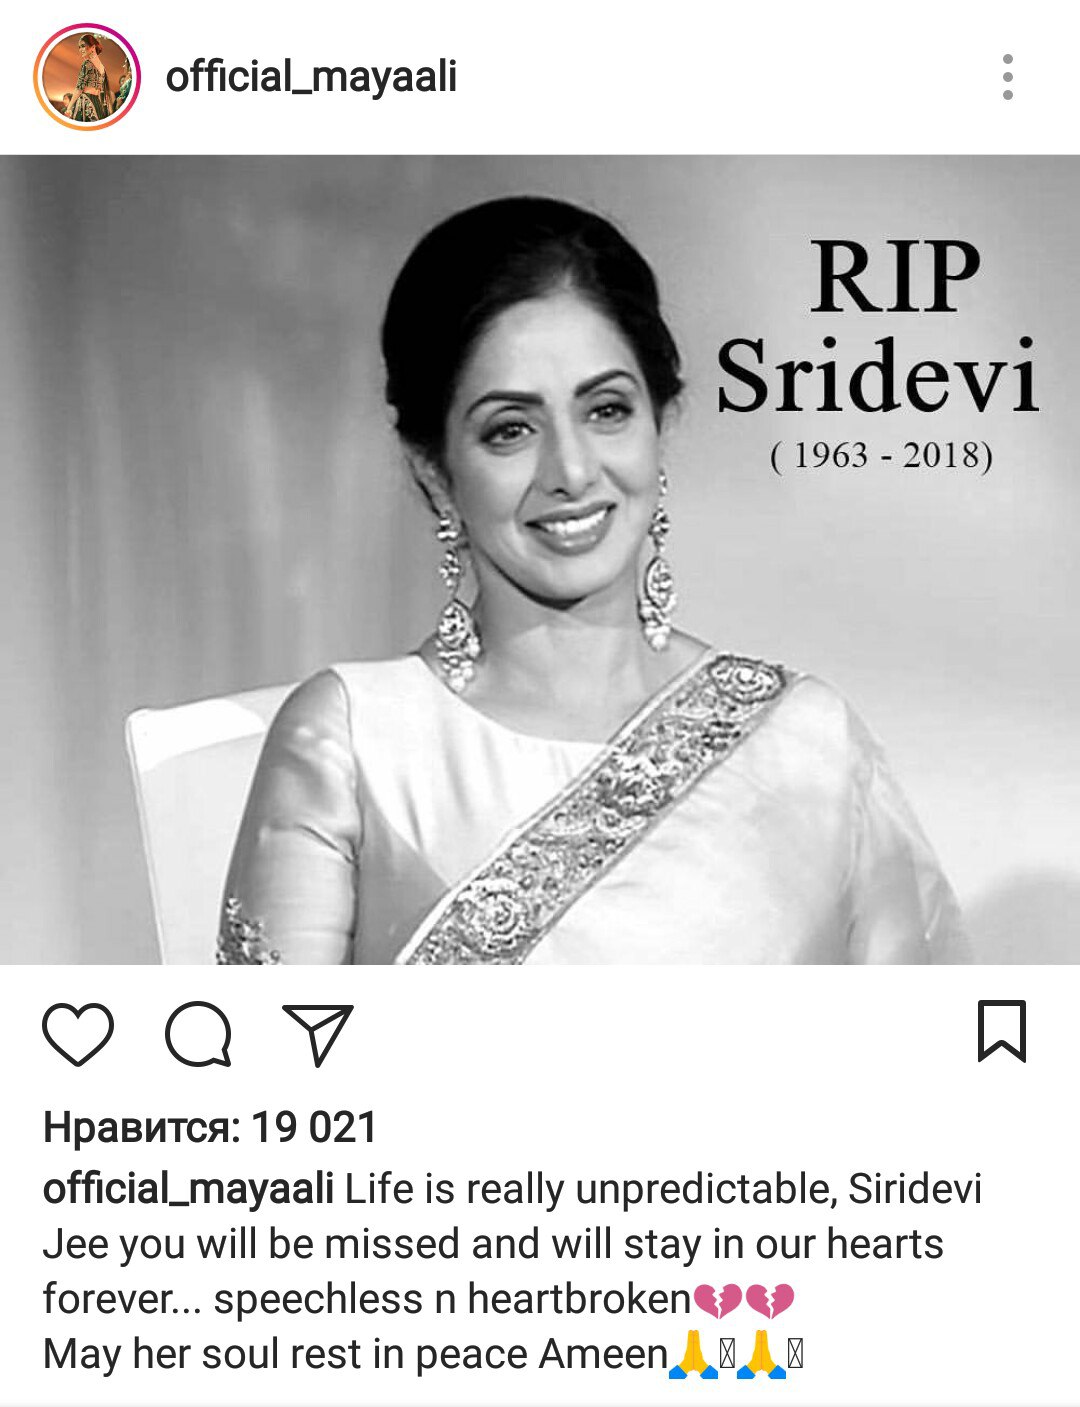1080x1407 pixels.
Task: Save the post with the bookmark icon
Action: tap(1001, 1031)
